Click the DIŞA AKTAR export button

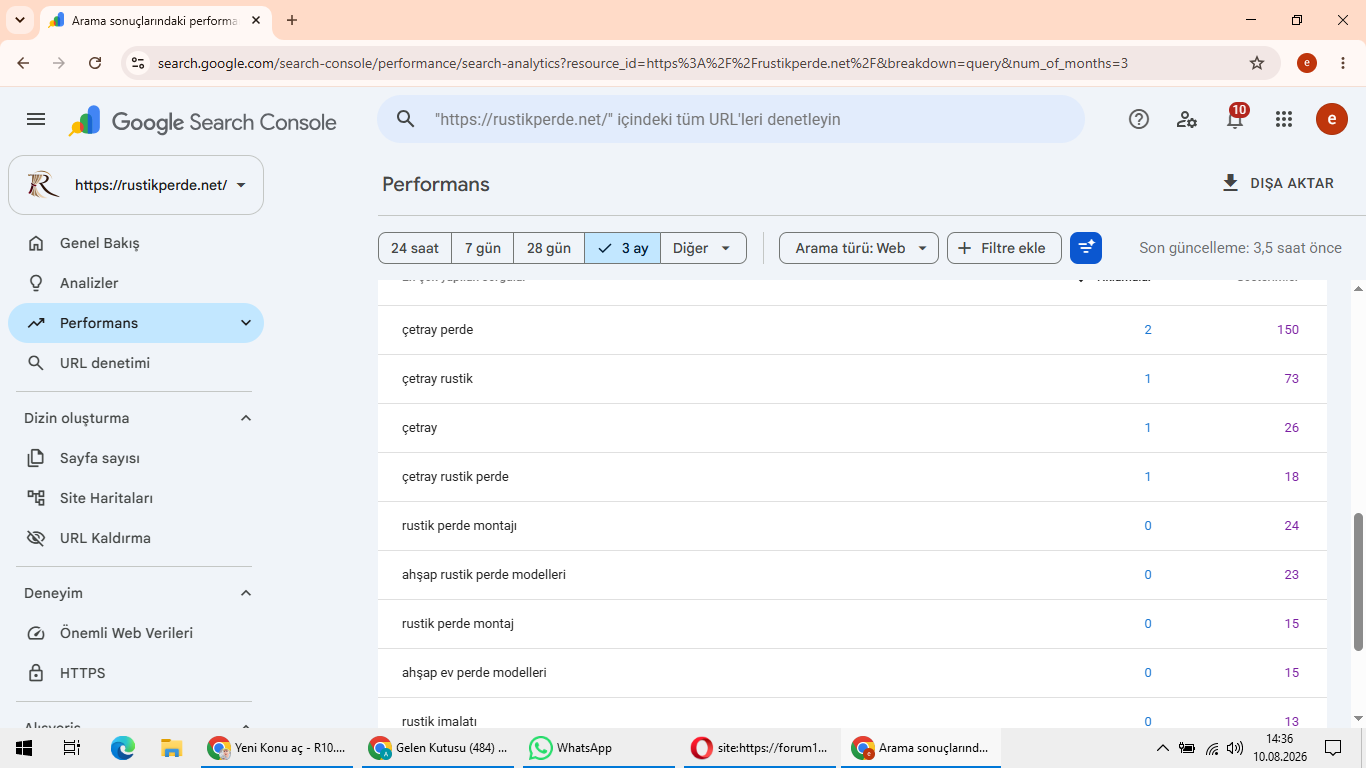[1278, 183]
